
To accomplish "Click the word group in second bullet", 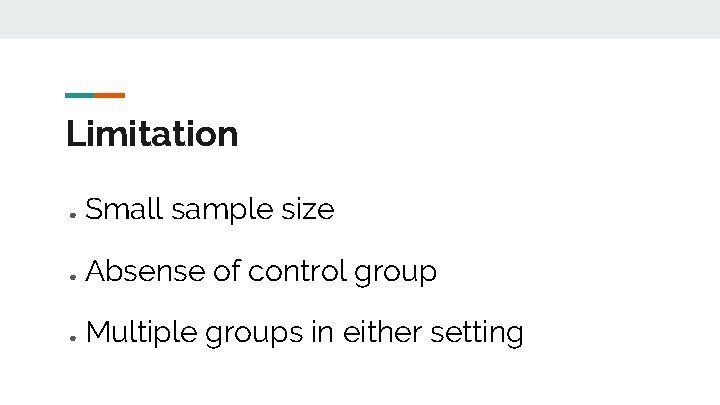I will coord(395,273).
